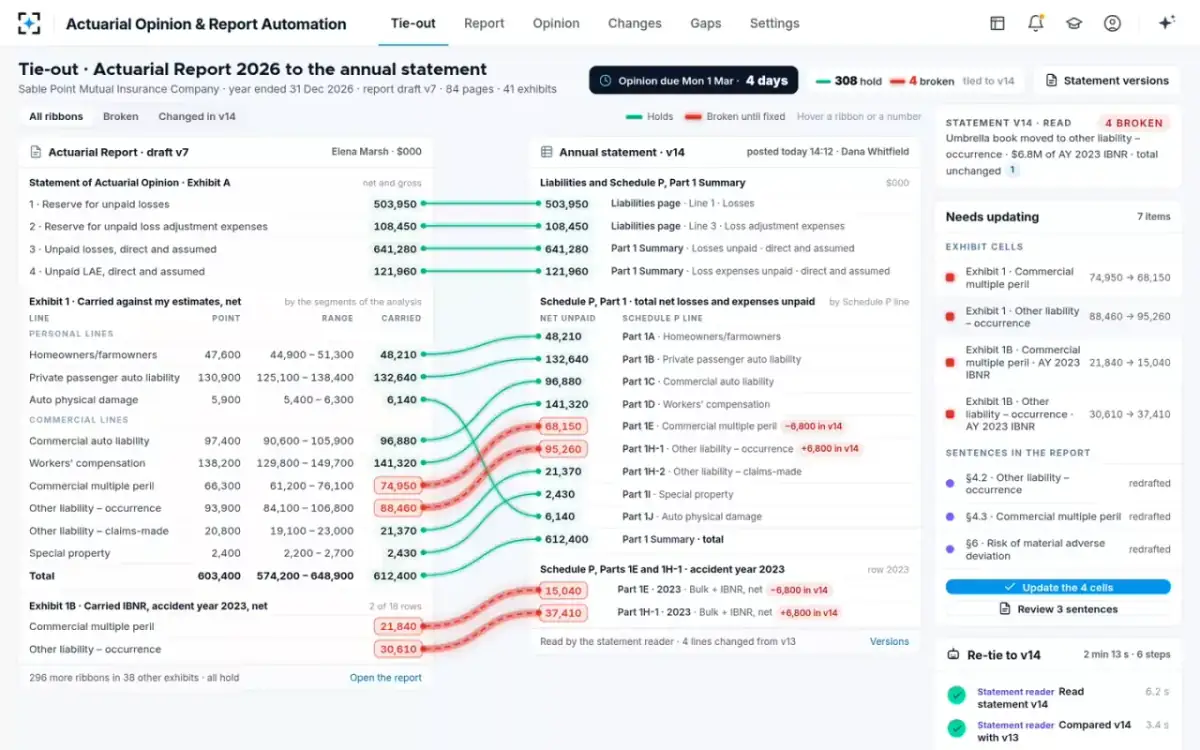Click green check for Read statement v14 step
Viewport: 1200px width, 750px height.
[956, 694]
